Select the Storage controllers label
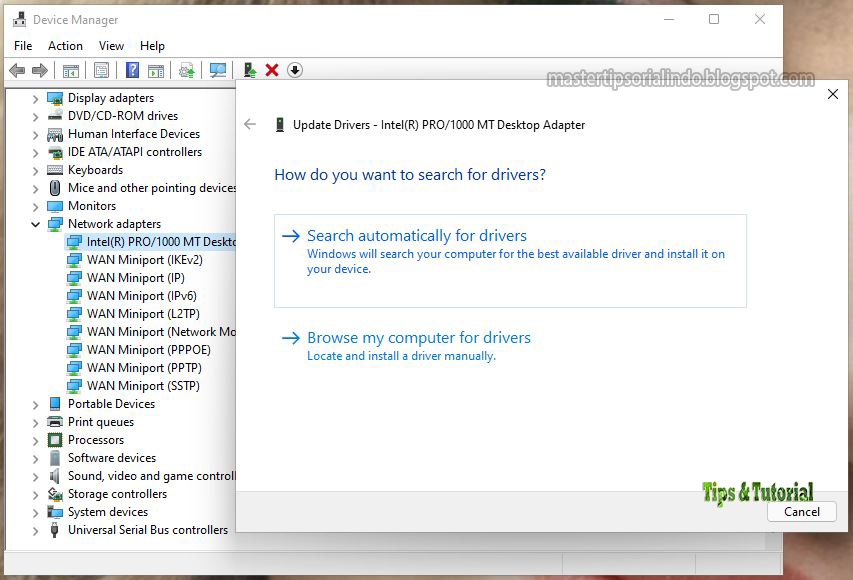The width and height of the screenshot is (853, 580). [x=118, y=494]
